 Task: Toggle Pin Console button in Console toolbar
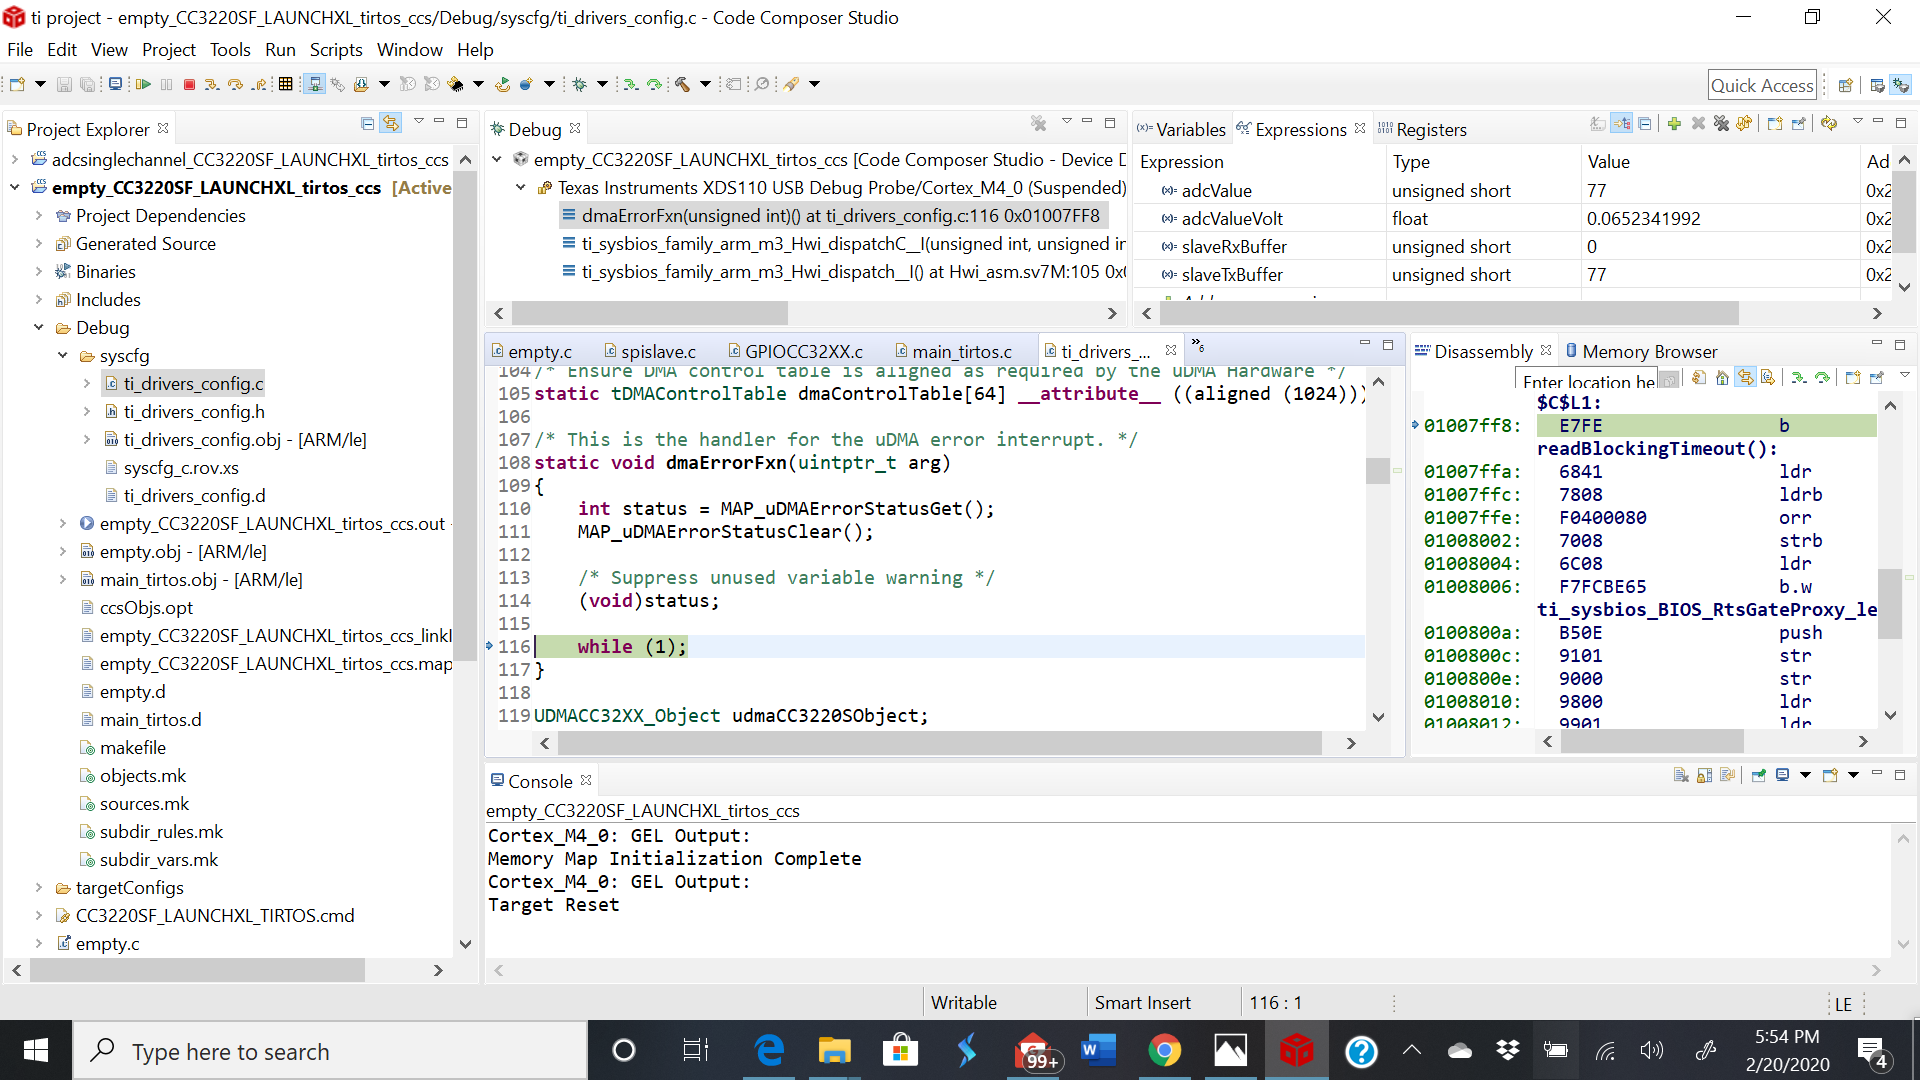(1759, 775)
